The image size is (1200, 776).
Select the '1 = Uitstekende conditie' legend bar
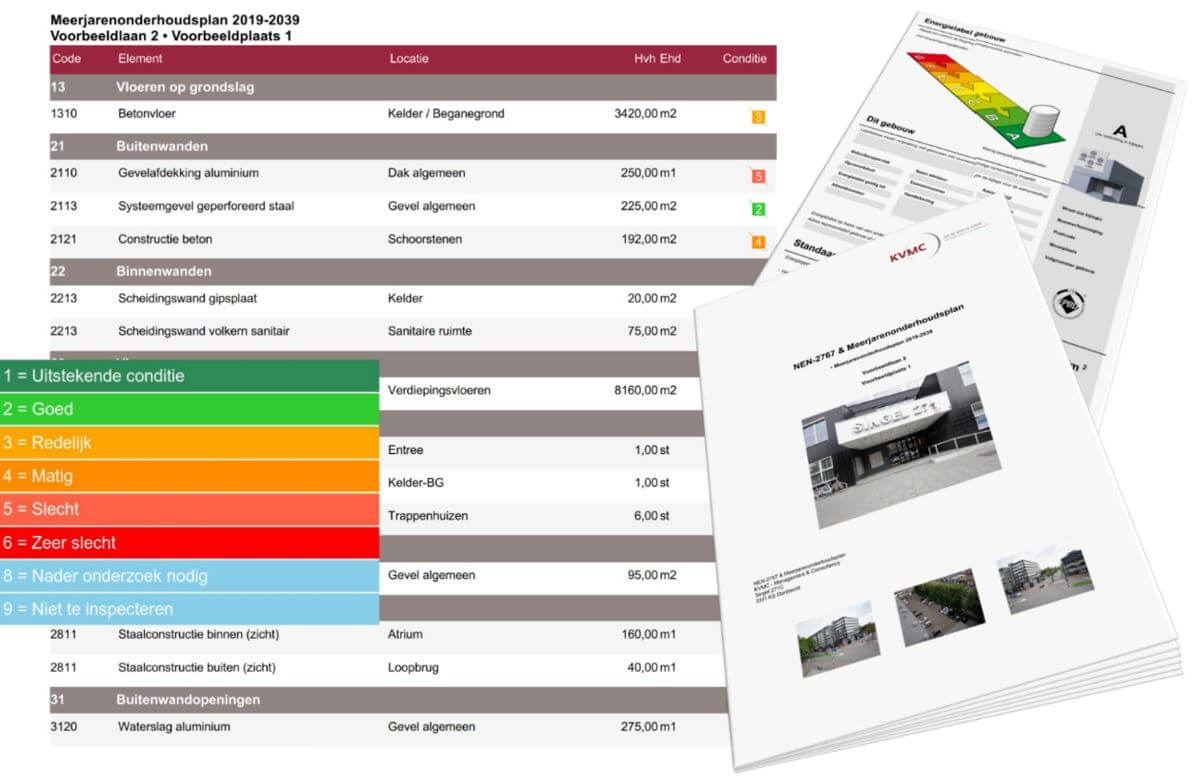pos(190,376)
